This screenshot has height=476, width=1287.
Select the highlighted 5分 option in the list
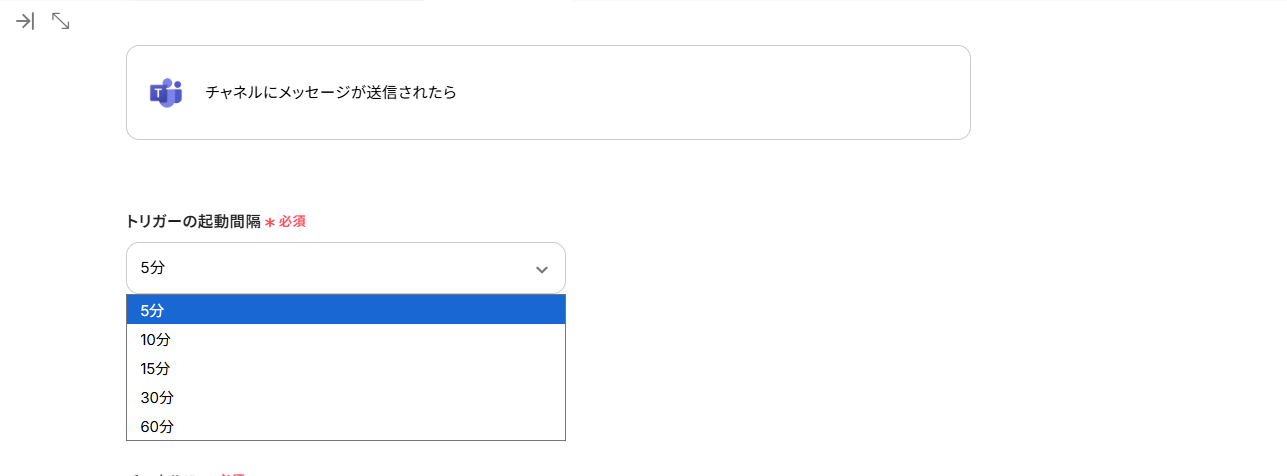(x=153, y=310)
